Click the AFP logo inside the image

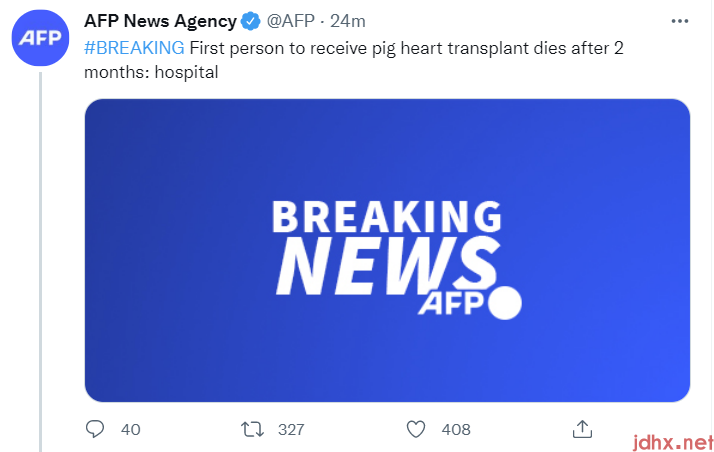(x=450, y=302)
